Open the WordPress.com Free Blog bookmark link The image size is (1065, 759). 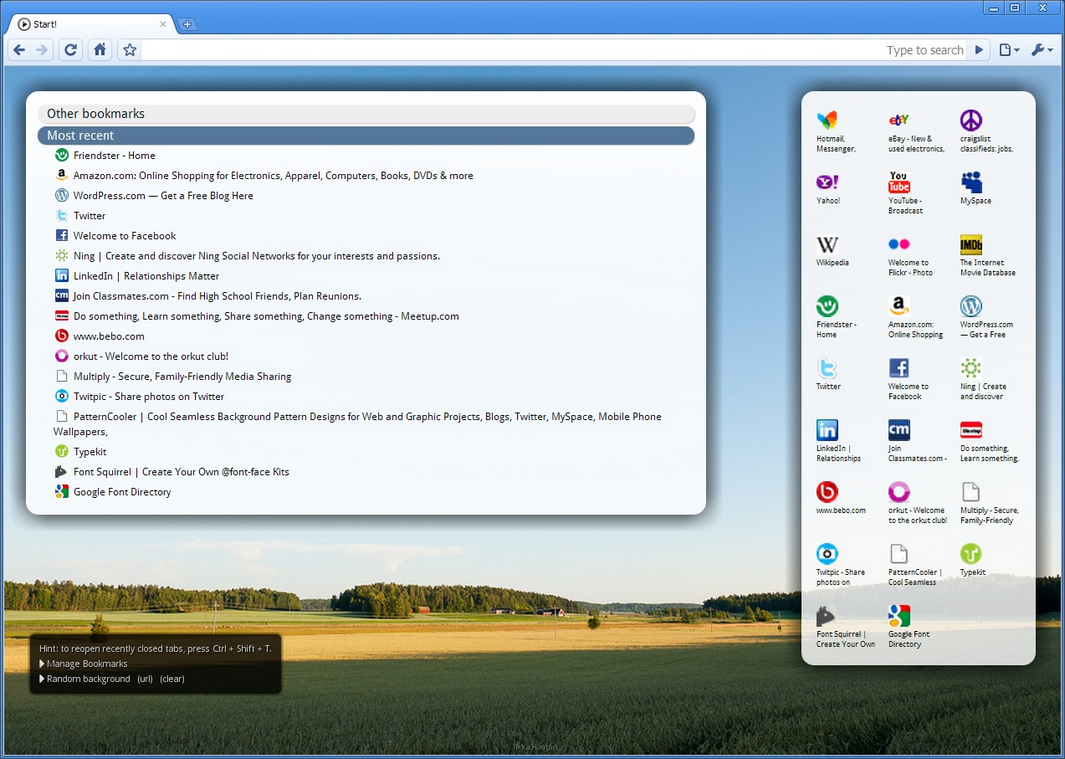163,196
